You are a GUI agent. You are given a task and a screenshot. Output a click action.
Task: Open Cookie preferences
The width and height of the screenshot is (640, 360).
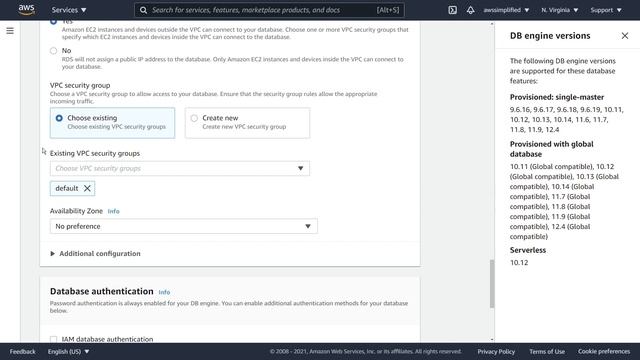[x=604, y=351]
